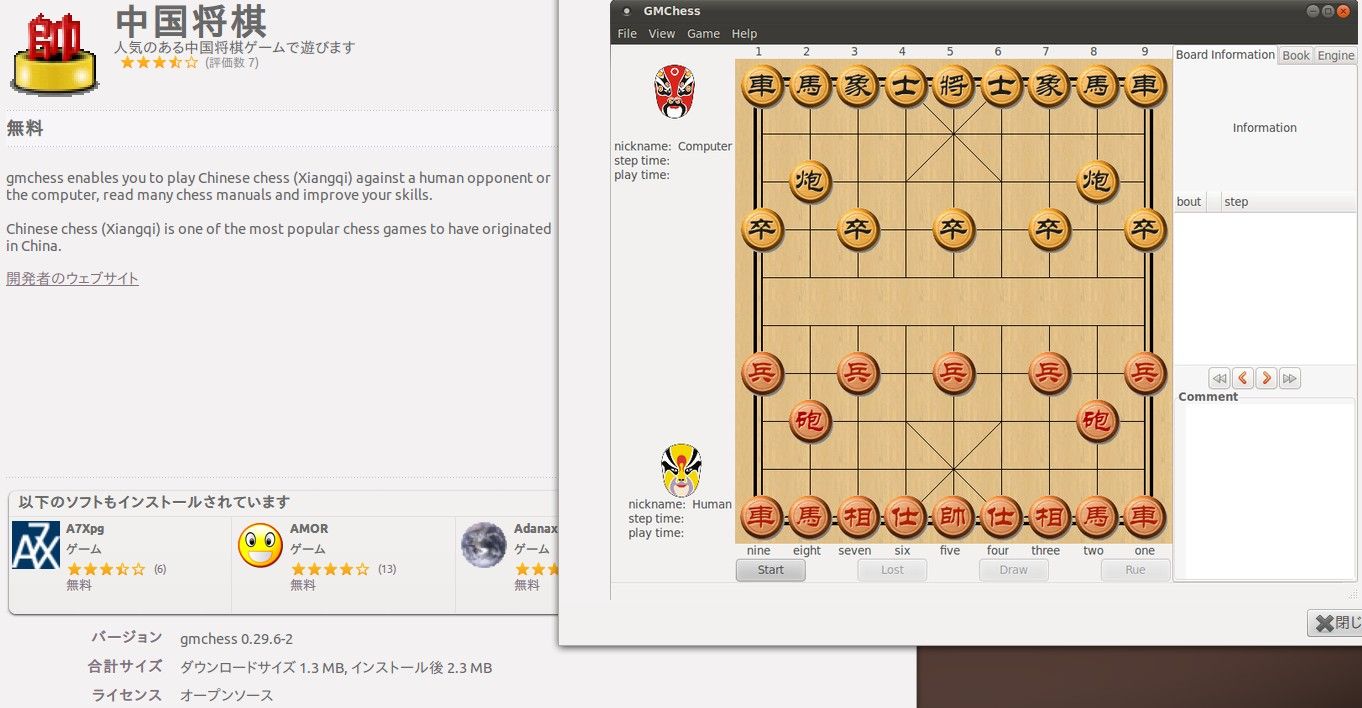Click the Draw button
The height and width of the screenshot is (708, 1362).
click(x=1014, y=570)
